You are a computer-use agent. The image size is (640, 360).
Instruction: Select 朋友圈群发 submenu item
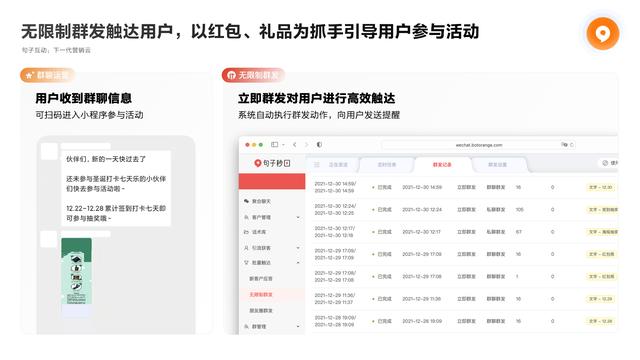[x=261, y=311]
